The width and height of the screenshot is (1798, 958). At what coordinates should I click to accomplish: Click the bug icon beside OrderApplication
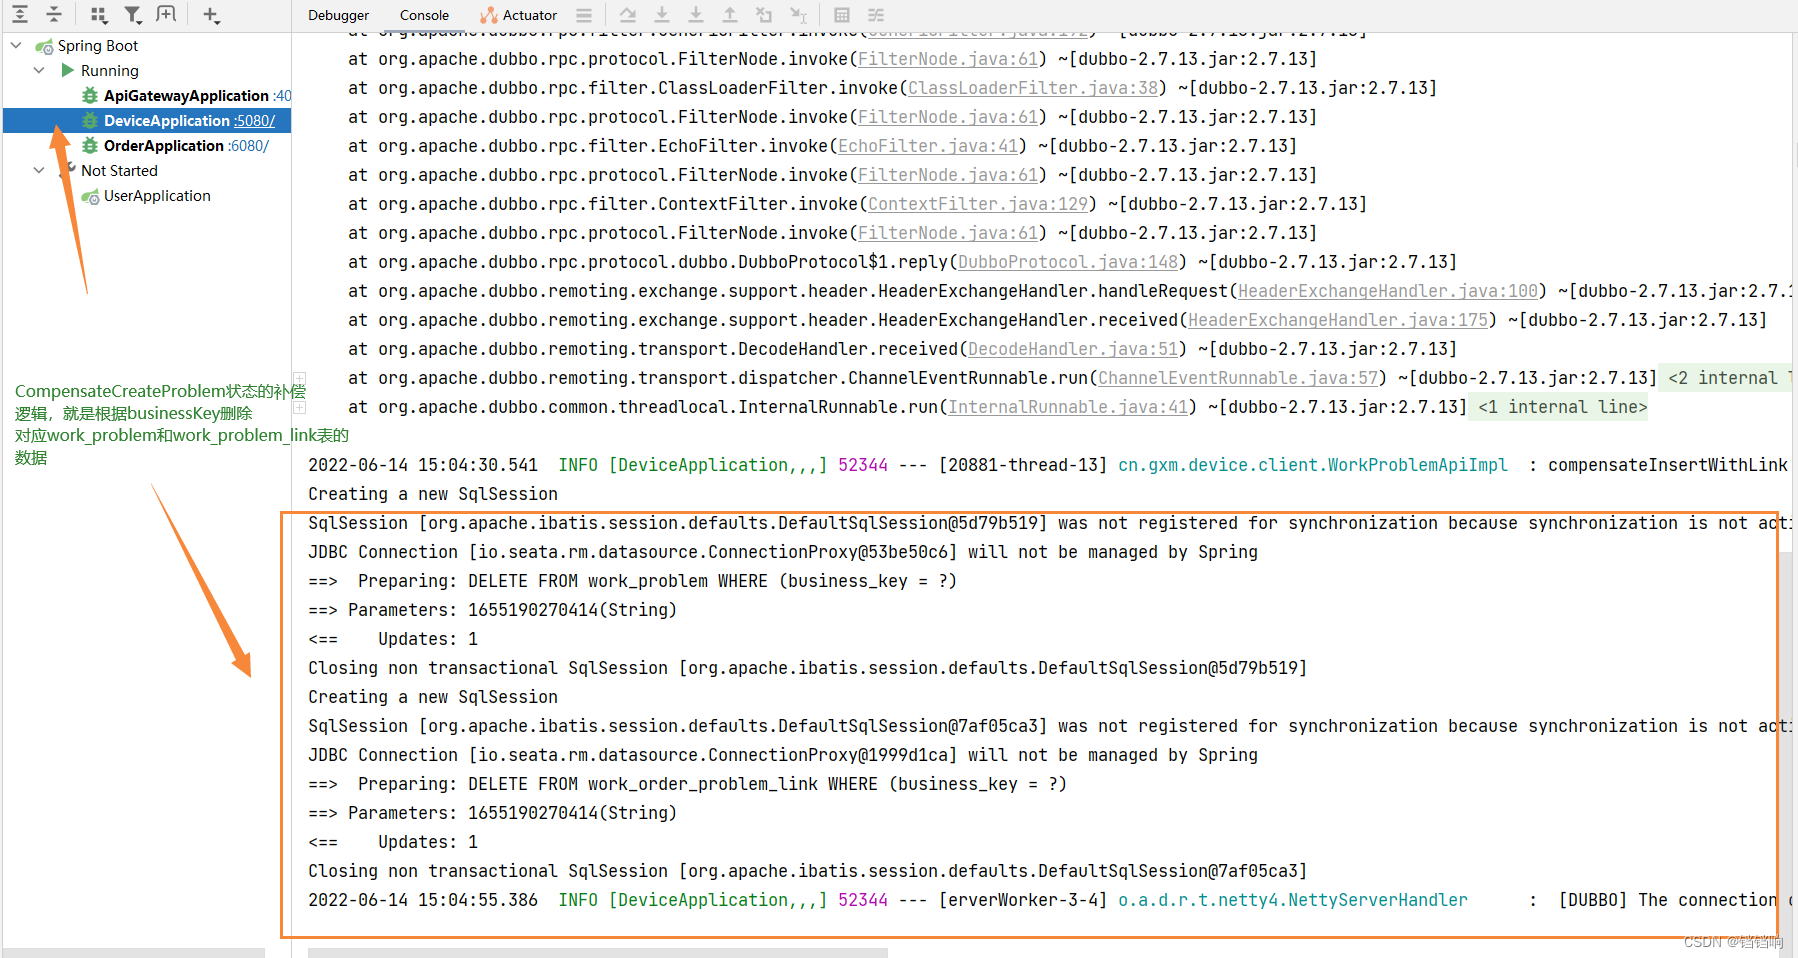90,145
